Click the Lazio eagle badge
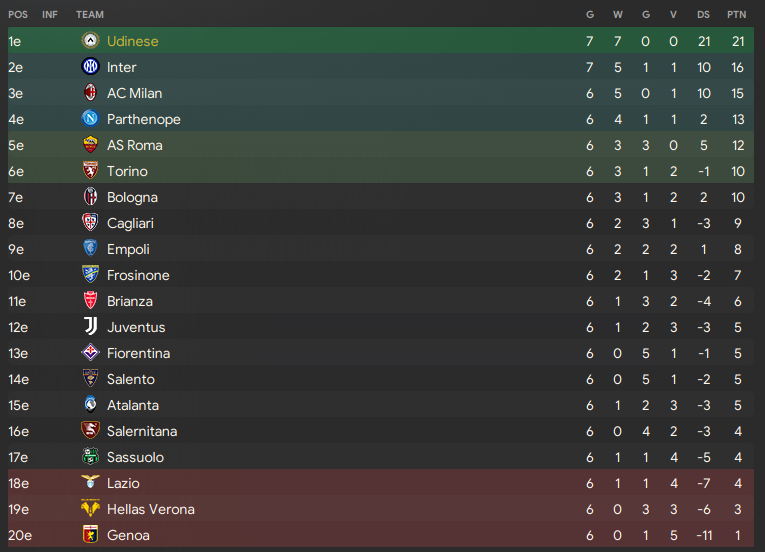 [x=90, y=483]
